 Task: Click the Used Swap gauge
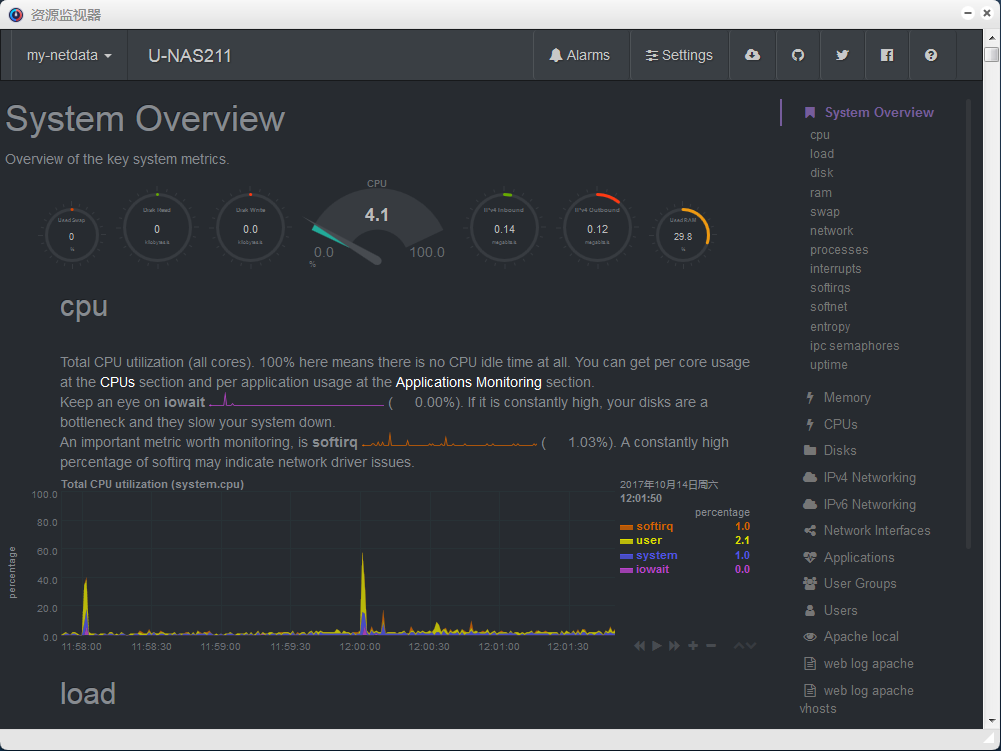[x=72, y=234]
